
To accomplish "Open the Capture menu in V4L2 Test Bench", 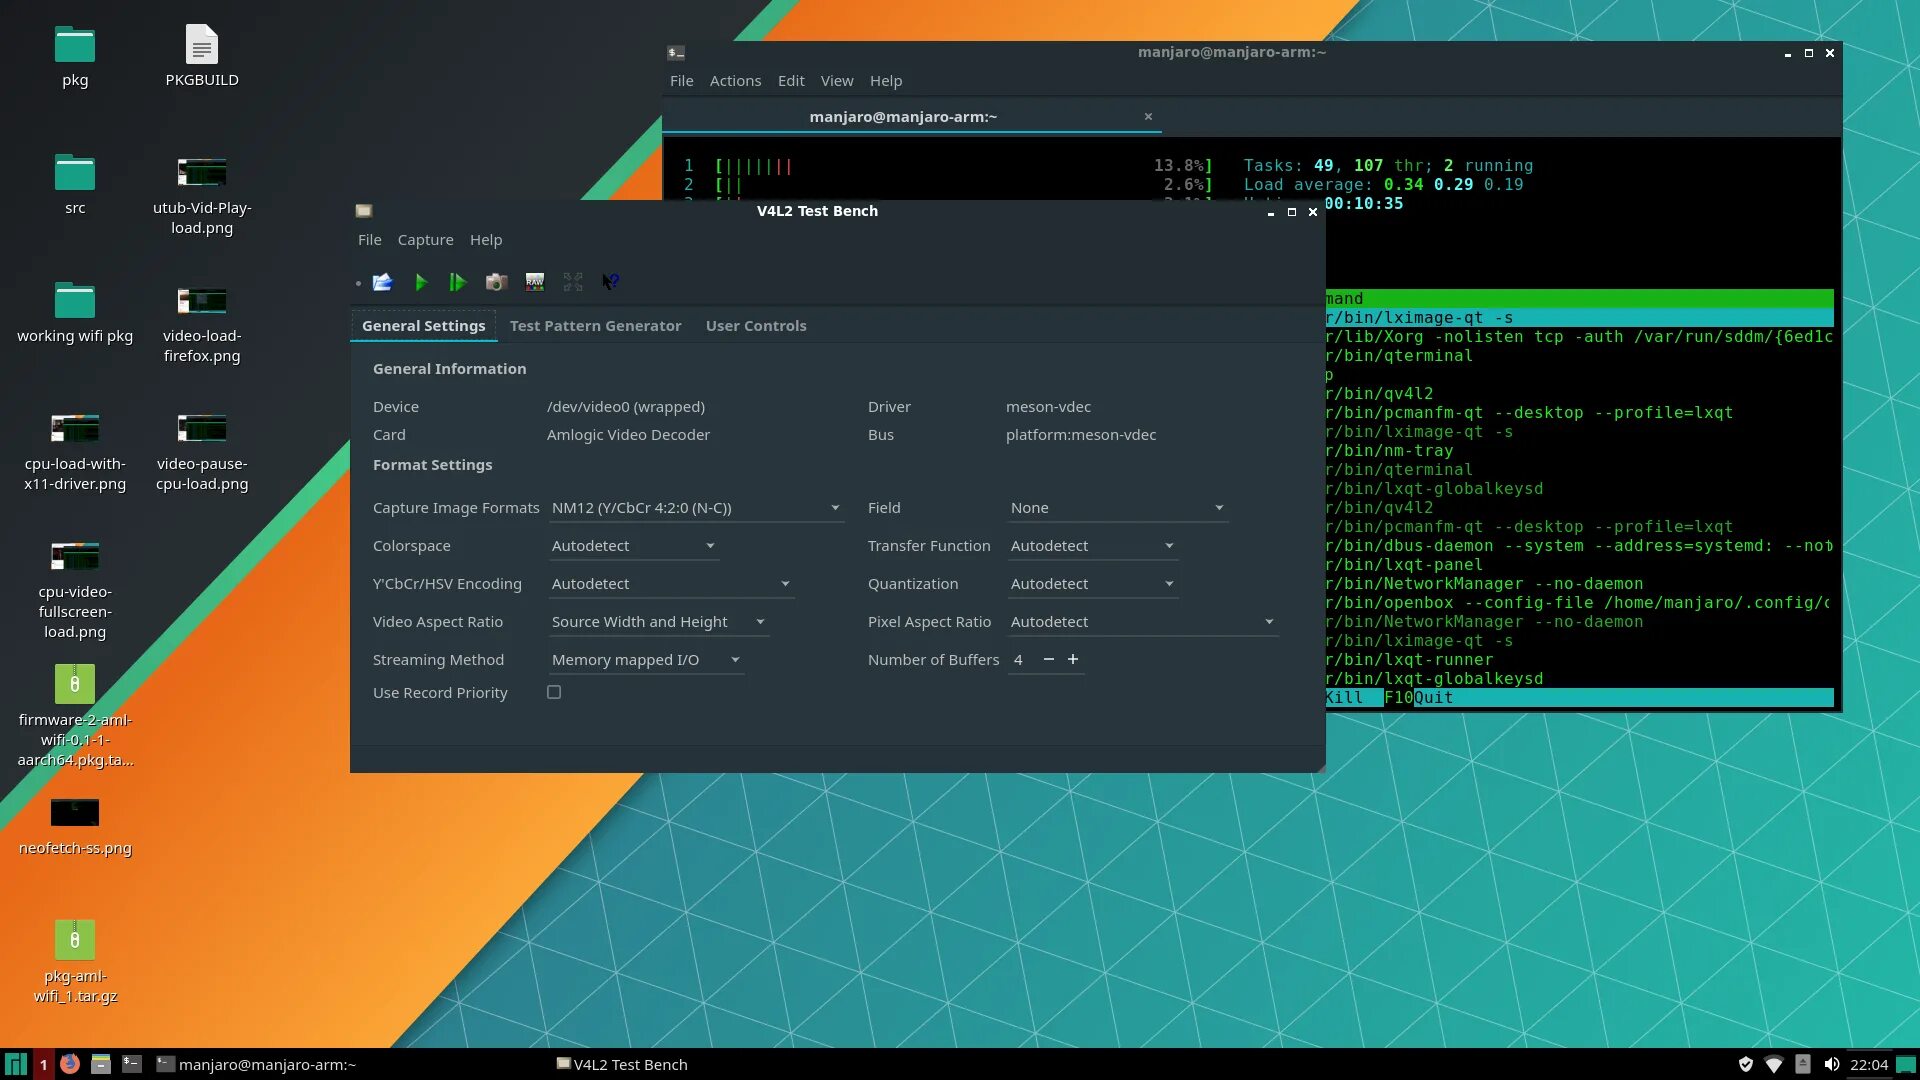I will (x=425, y=240).
